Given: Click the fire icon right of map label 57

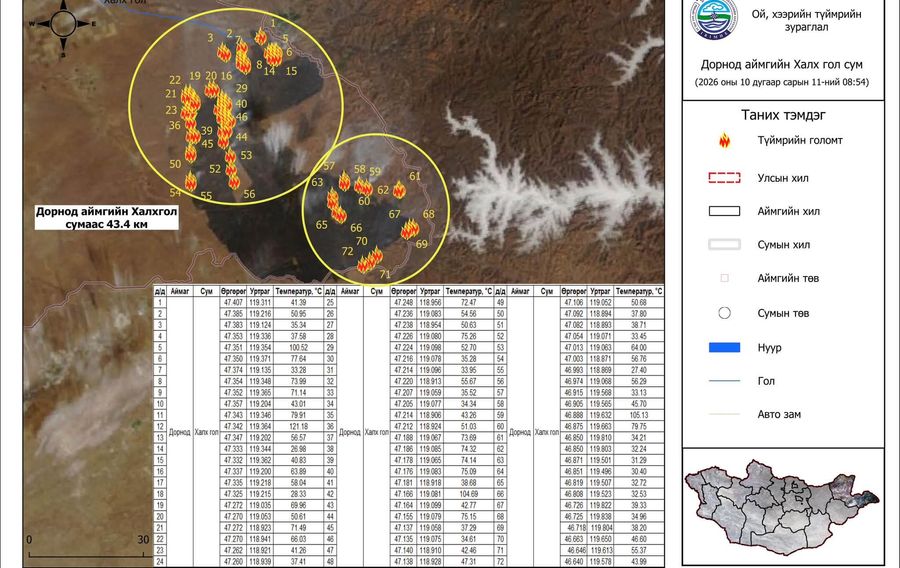Looking at the screenshot, I should (x=344, y=181).
